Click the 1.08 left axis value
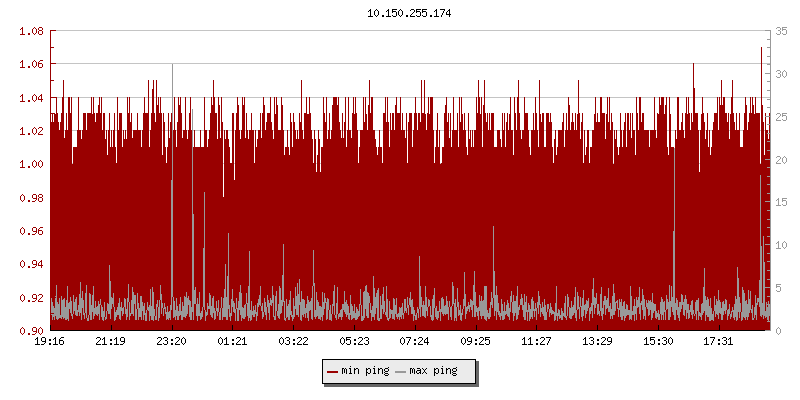The image size is (800, 400). coord(30,31)
